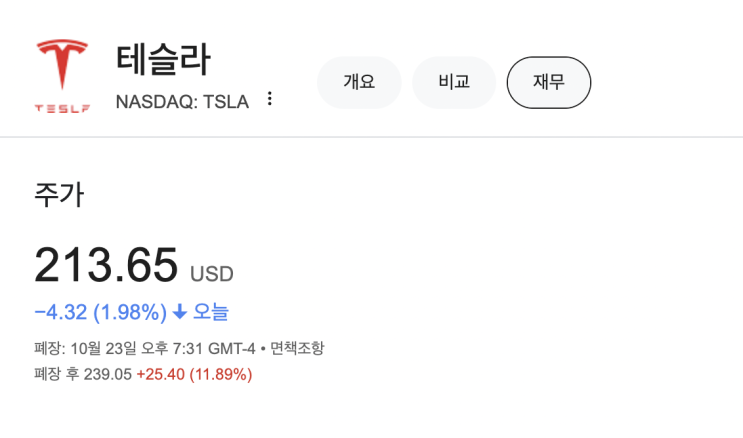Screen dimensions: 743x438
Task: Click the 239.05 after-hours price
Action: [111, 374]
